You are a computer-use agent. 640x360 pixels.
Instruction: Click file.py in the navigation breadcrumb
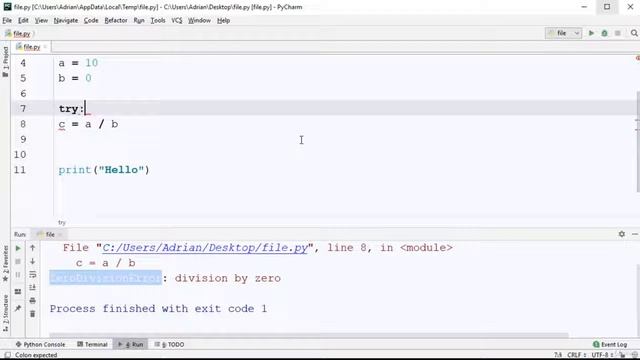tap(21, 34)
